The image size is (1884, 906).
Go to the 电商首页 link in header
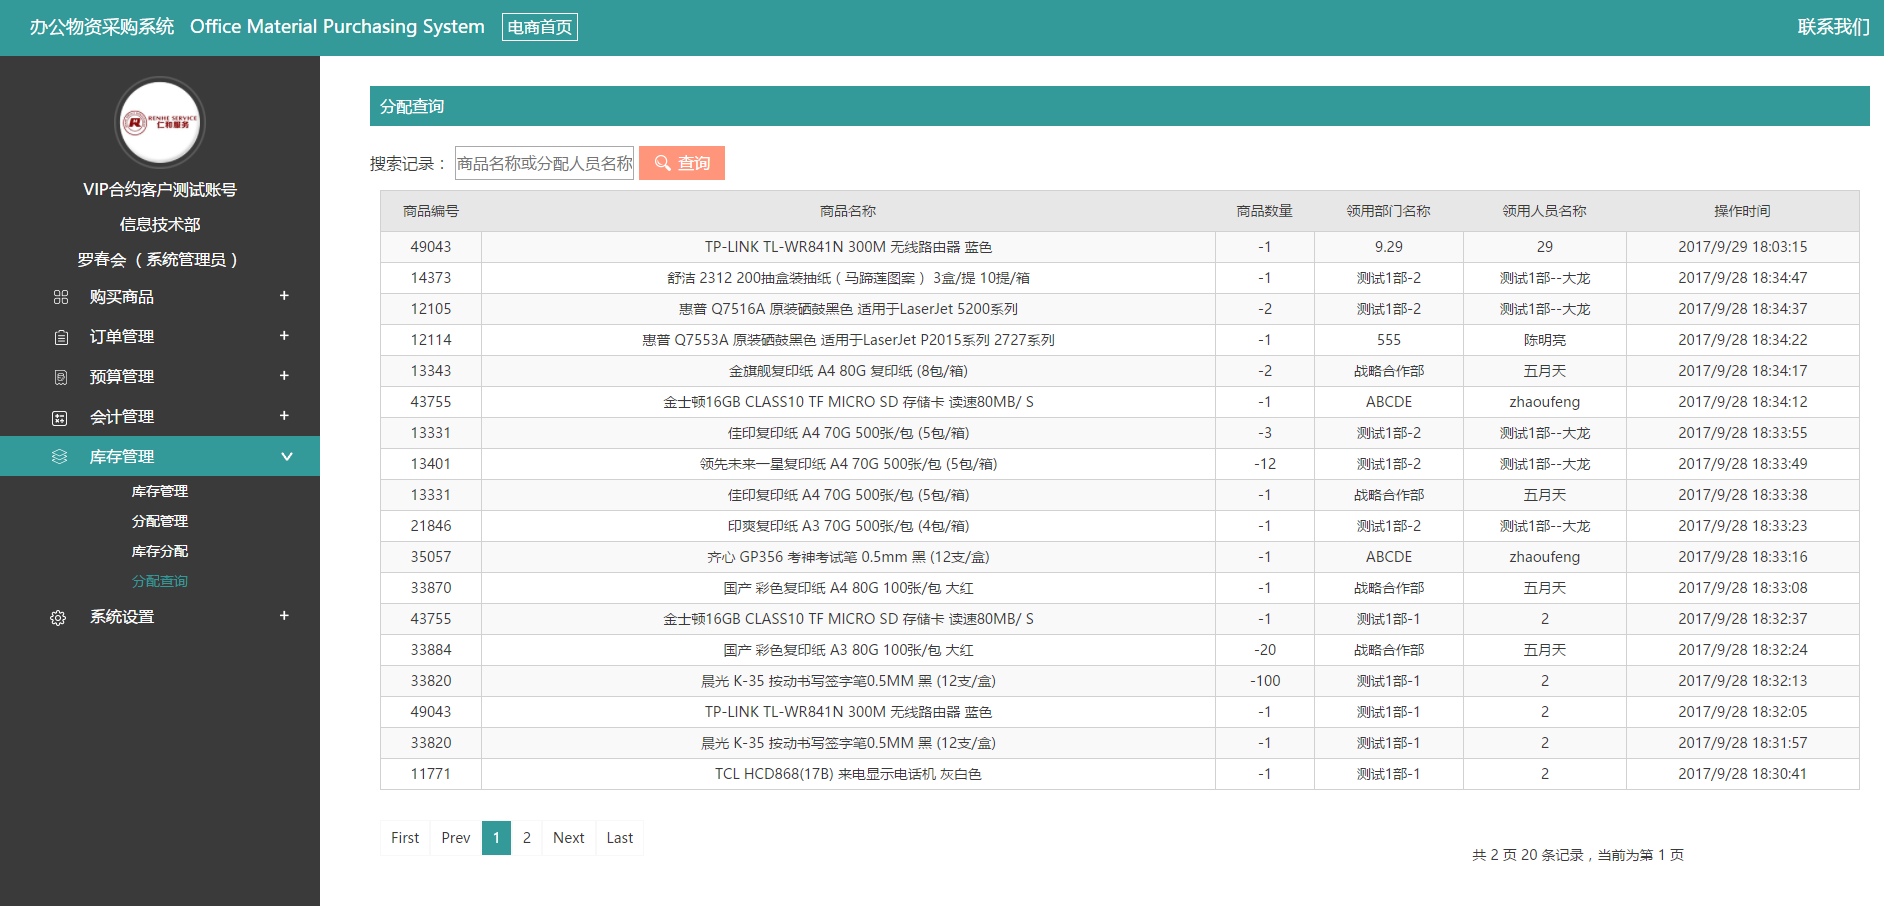coord(539,27)
